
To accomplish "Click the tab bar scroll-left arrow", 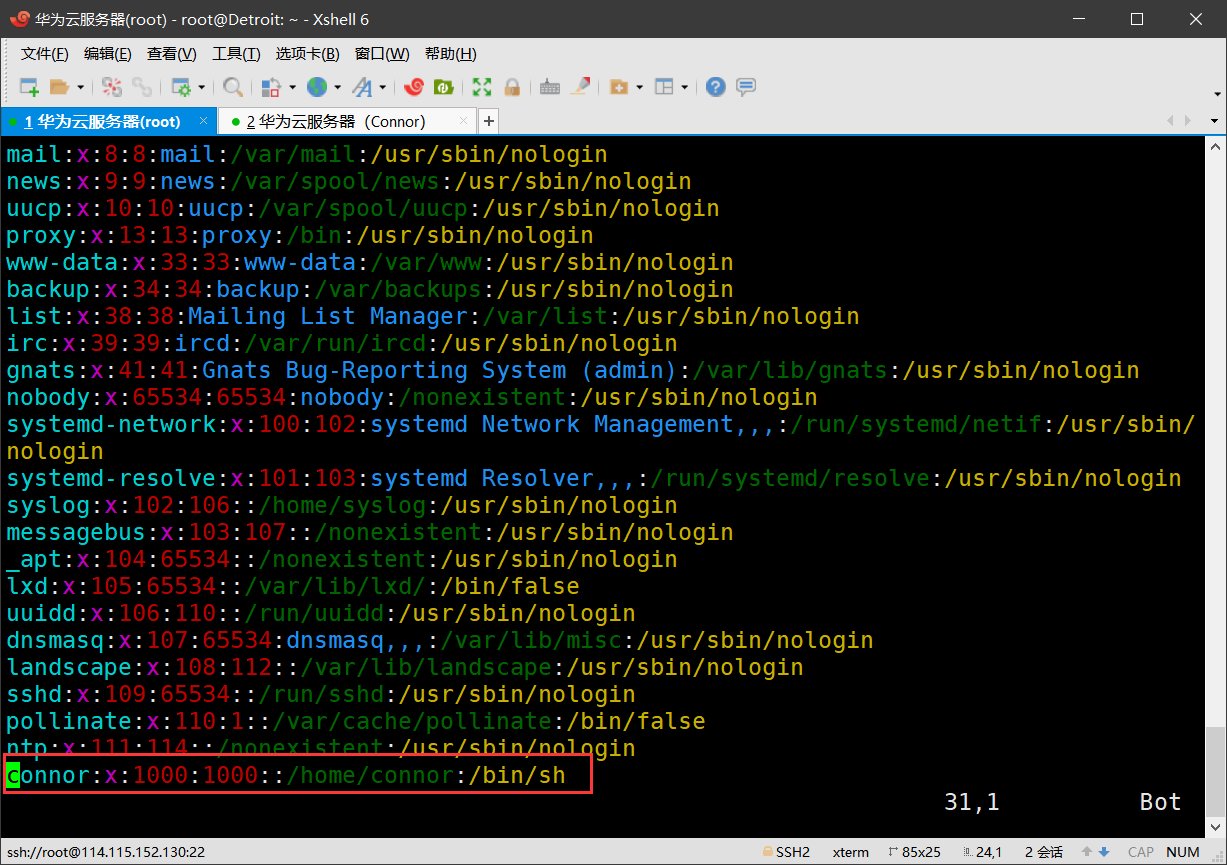I will [x=1172, y=121].
